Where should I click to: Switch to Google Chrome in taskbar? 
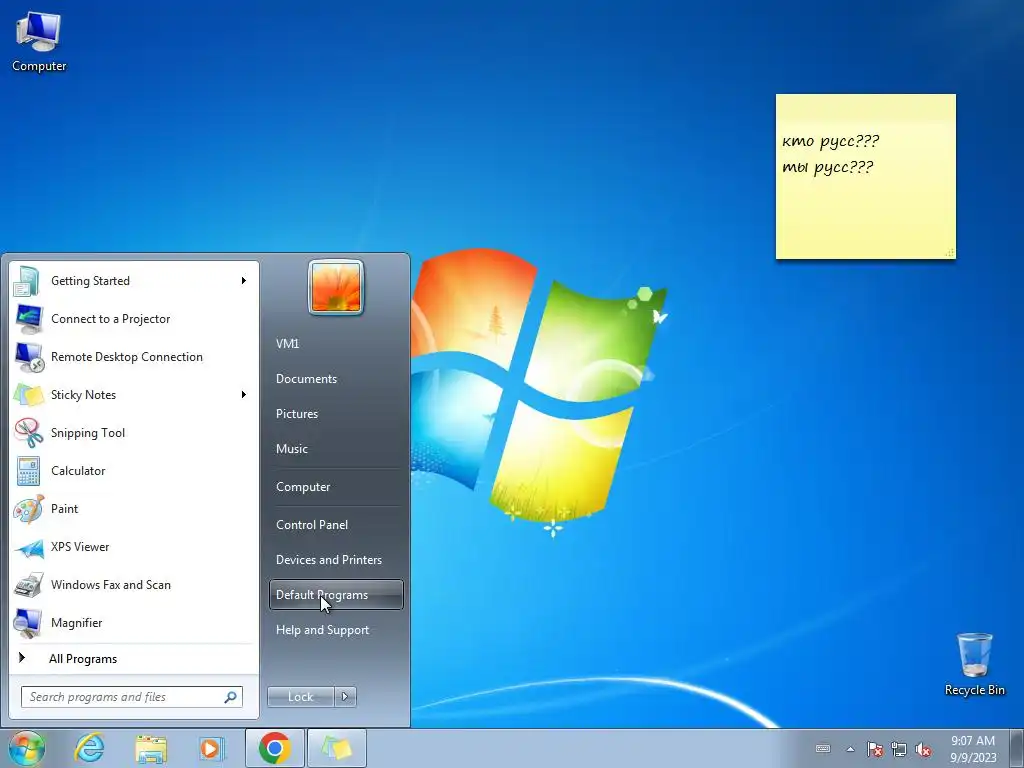click(x=275, y=748)
